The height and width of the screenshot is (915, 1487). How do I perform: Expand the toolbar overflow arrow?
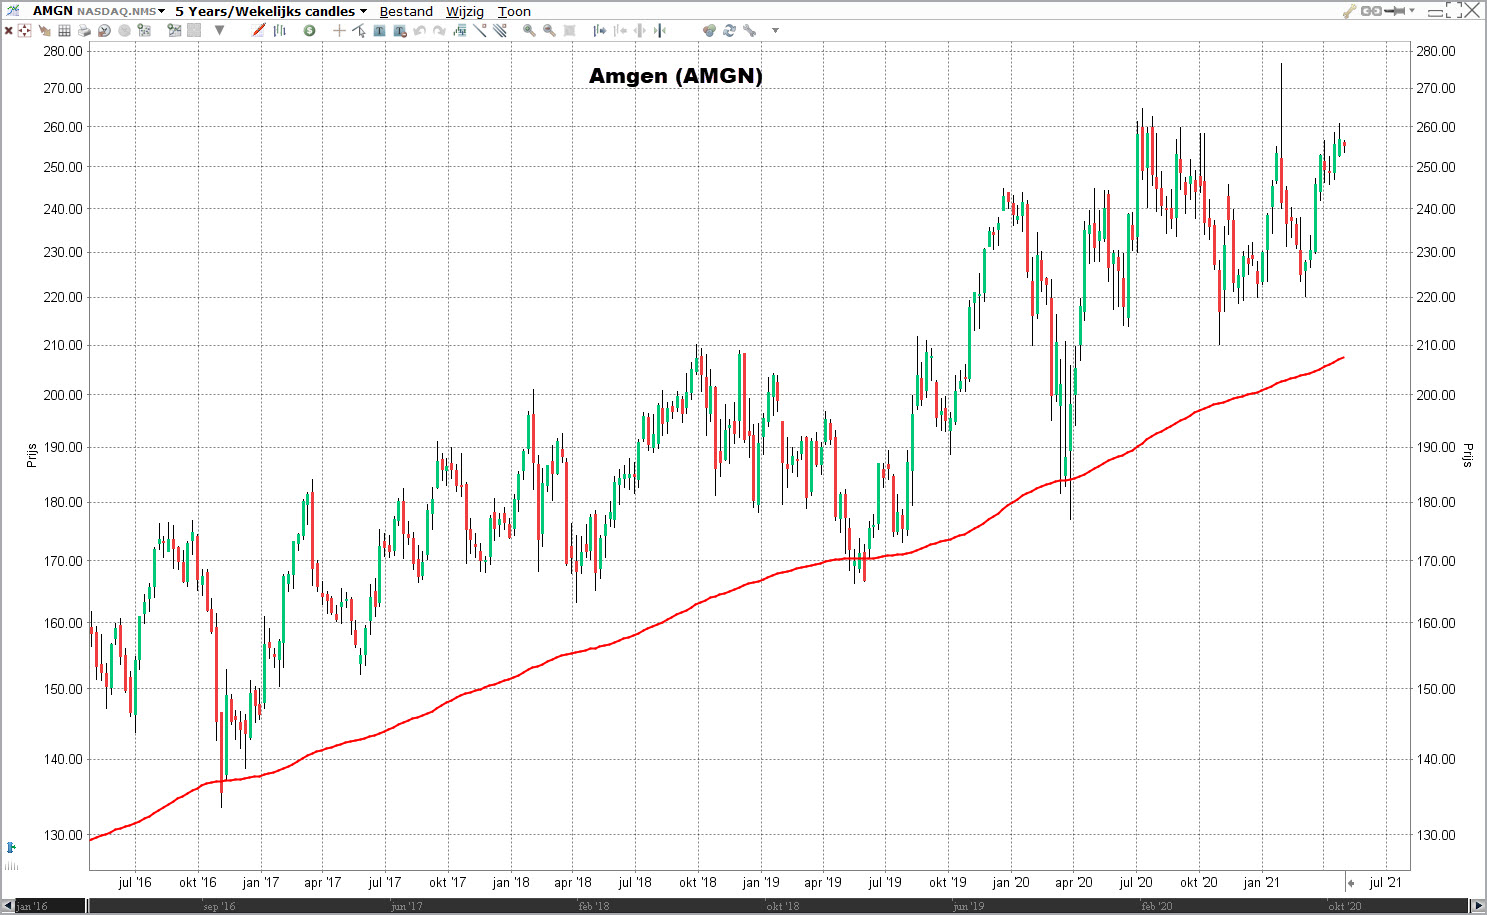tap(775, 30)
